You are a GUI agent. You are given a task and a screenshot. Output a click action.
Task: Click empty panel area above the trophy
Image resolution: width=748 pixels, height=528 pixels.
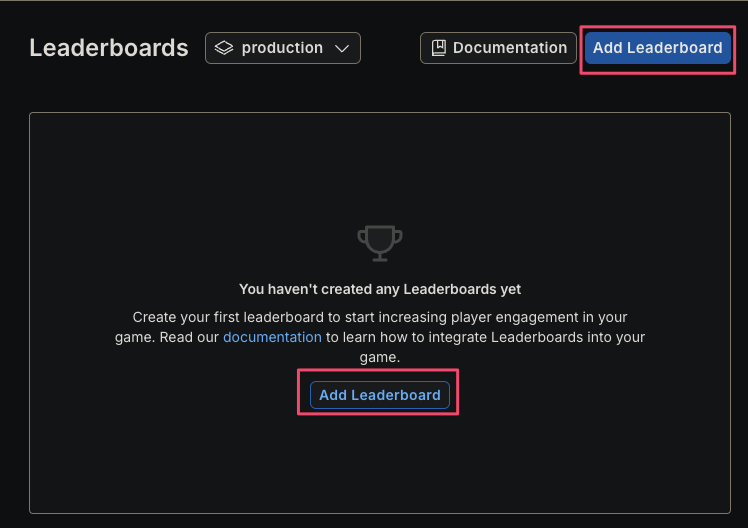(380, 167)
